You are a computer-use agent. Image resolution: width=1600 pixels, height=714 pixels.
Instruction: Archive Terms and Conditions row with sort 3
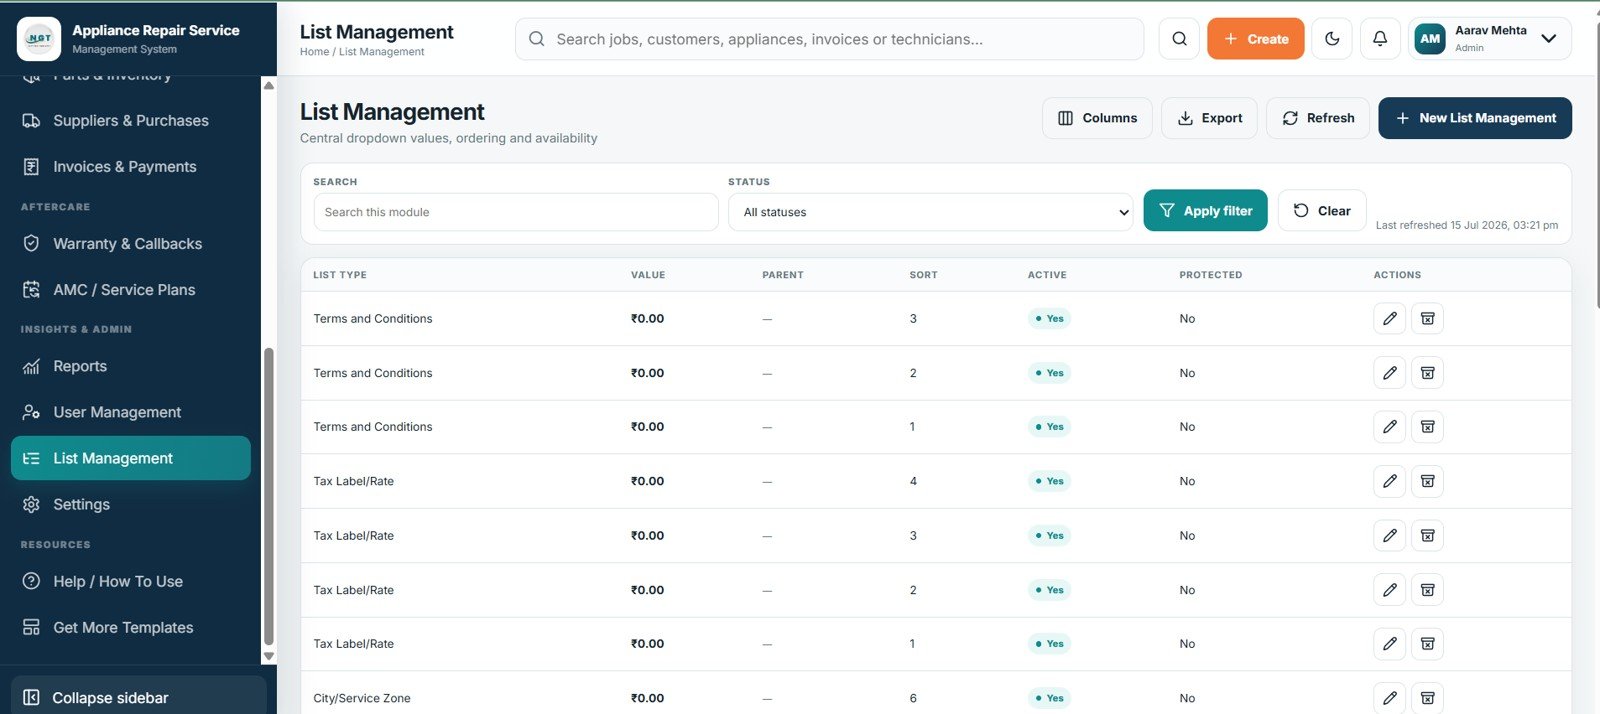pos(1427,318)
